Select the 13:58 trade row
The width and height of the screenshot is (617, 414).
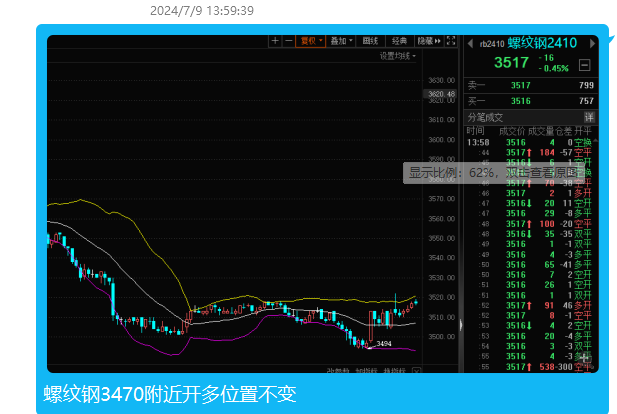[x=529, y=142]
